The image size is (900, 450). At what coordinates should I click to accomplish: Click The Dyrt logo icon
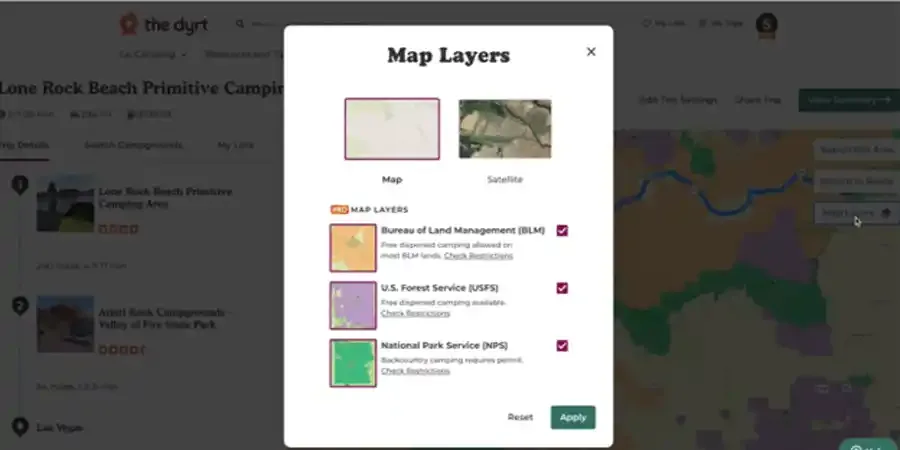pos(129,24)
